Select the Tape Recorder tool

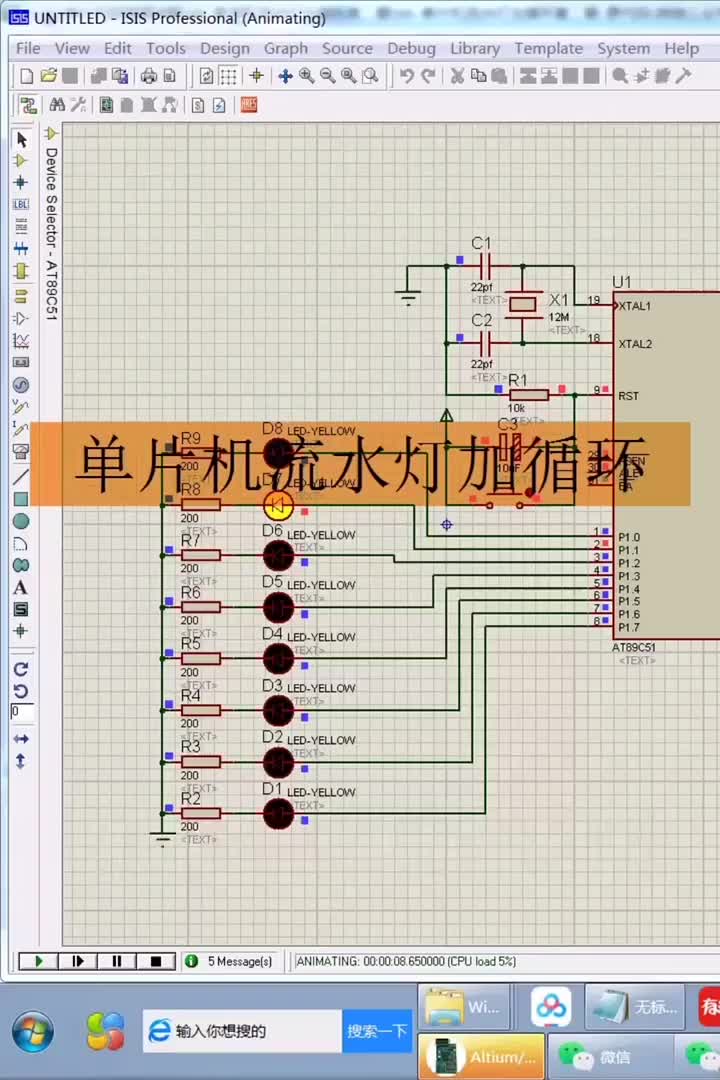tap(21, 362)
